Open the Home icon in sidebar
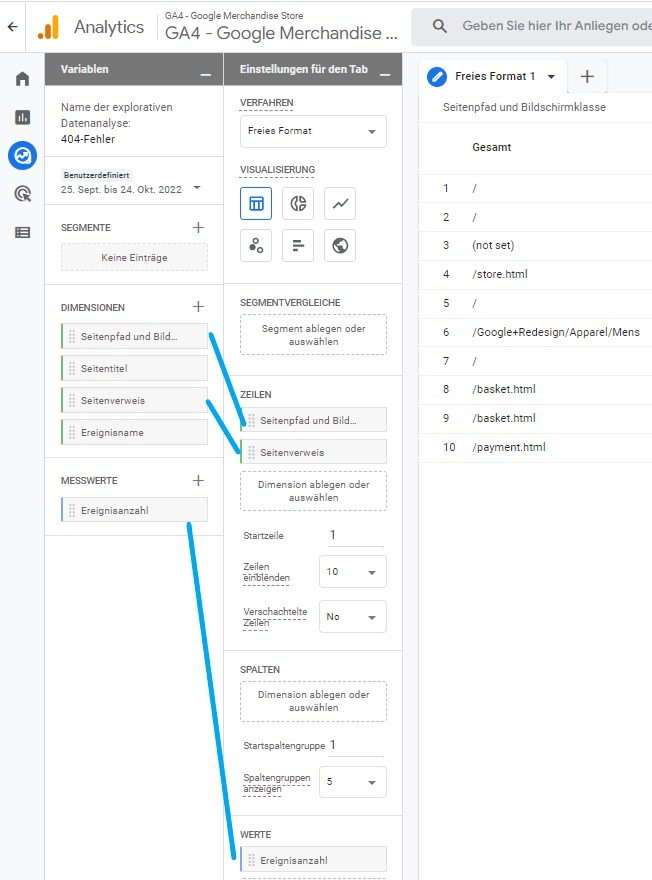 tap(22, 79)
